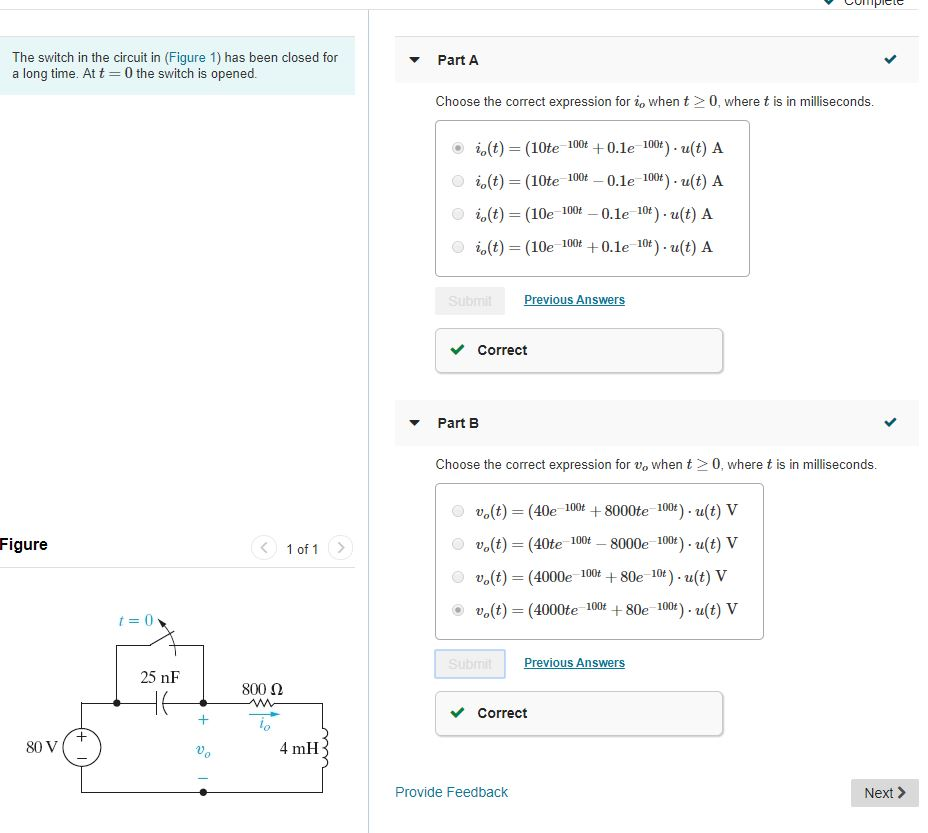Click the checkmark inside Part A's Correct box

[459, 350]
